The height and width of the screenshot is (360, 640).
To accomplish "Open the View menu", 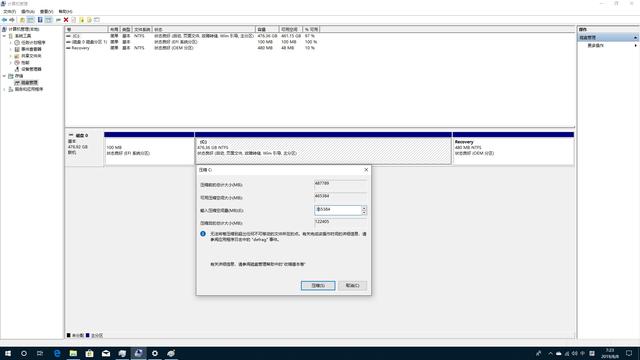I will click(x=47, y=11).
